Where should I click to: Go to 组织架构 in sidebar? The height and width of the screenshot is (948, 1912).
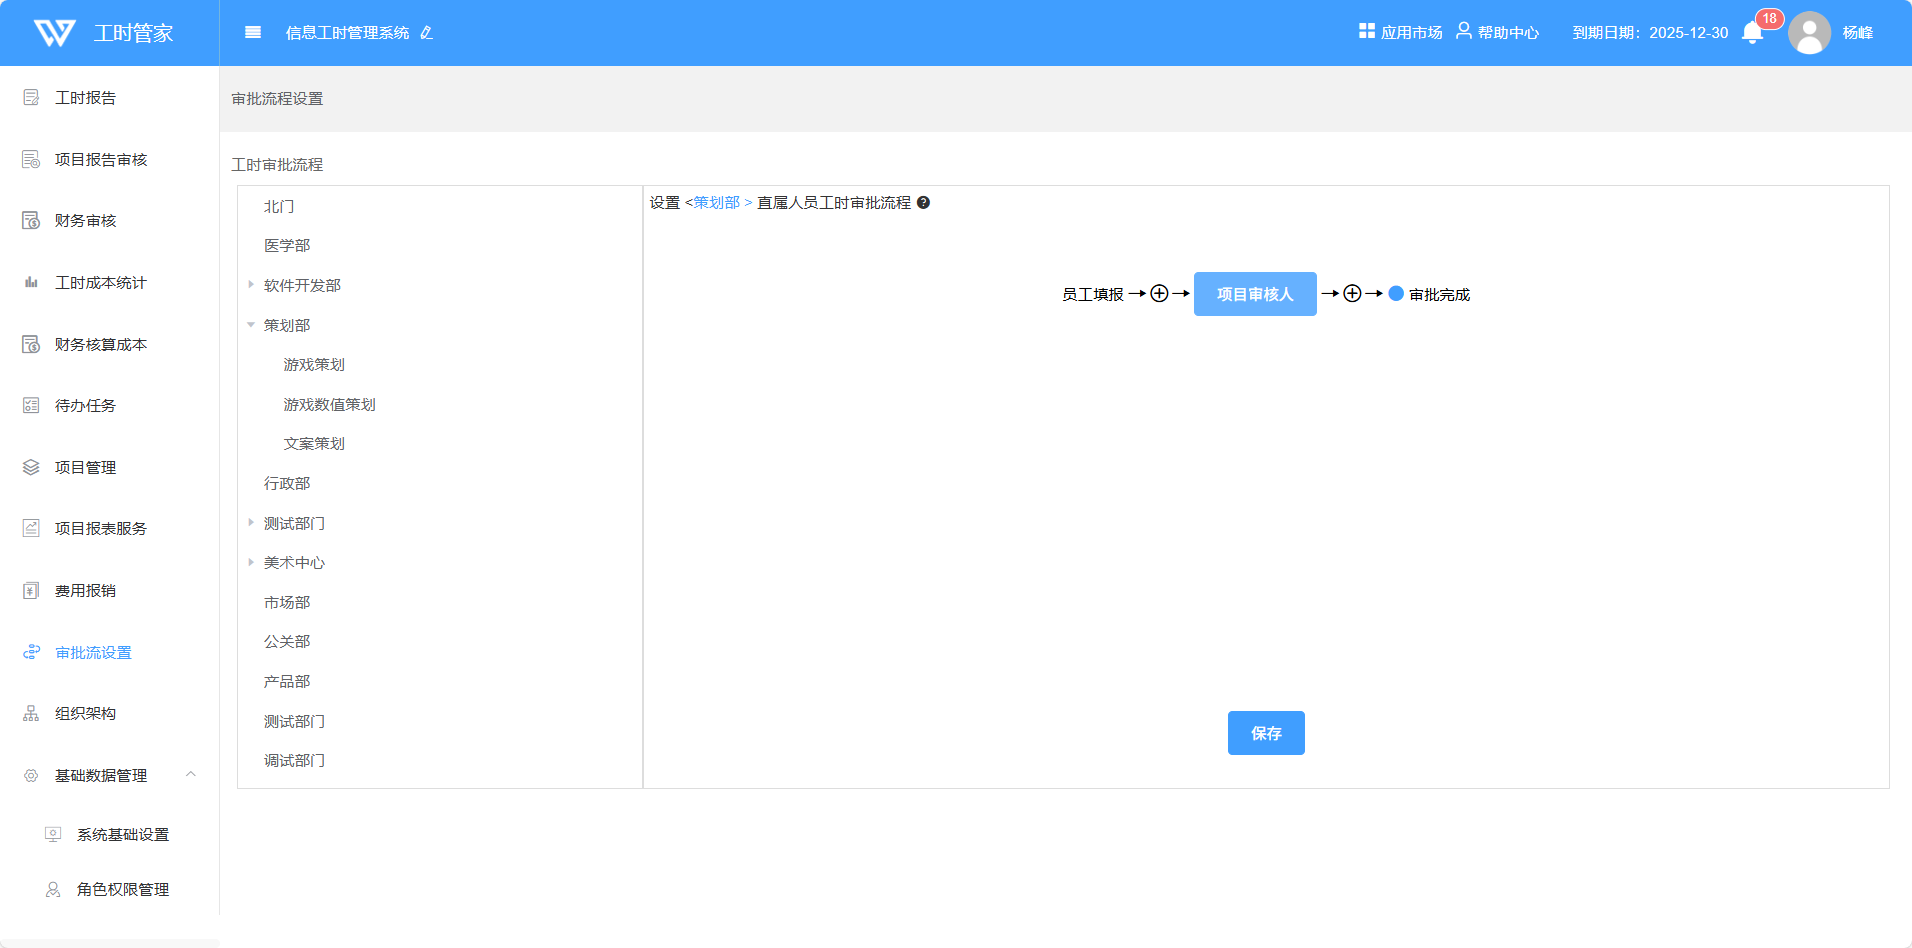pos(85,714)
